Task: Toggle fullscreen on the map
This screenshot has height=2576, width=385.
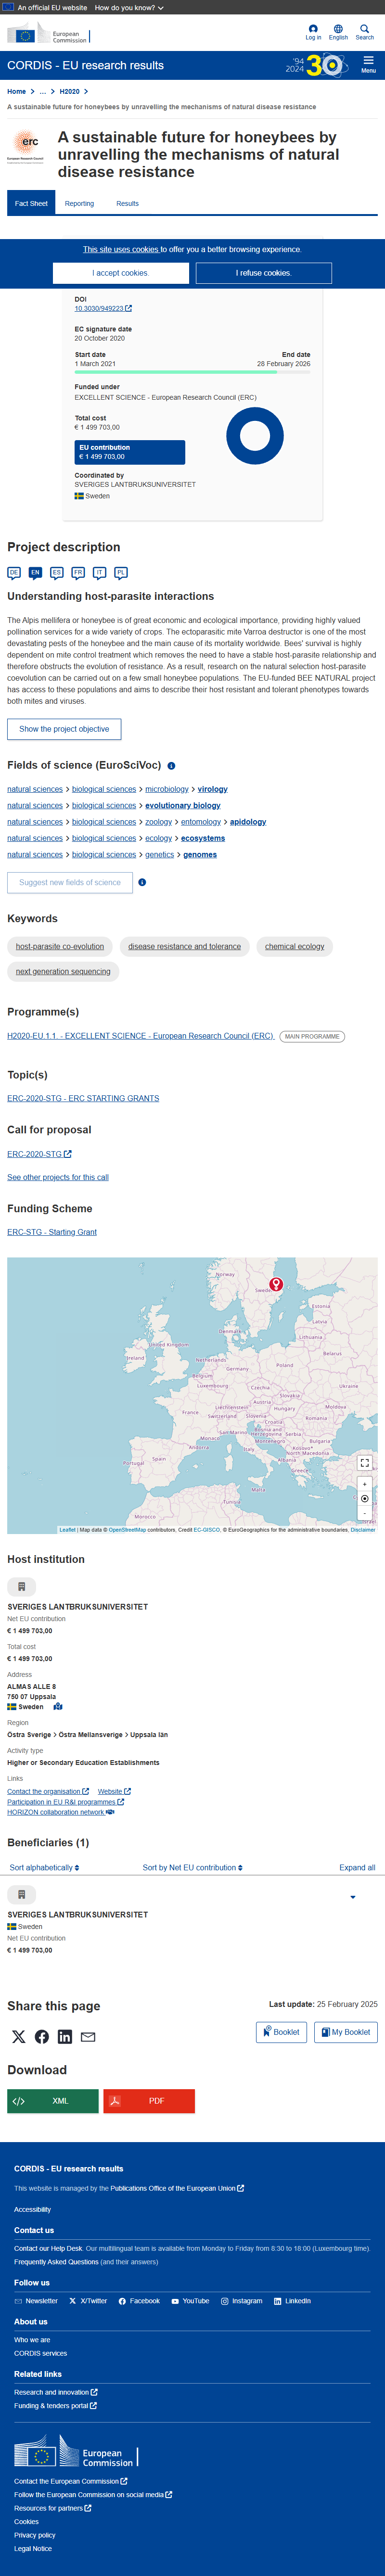Action: pyautogui.click(x=365, y=1462)
